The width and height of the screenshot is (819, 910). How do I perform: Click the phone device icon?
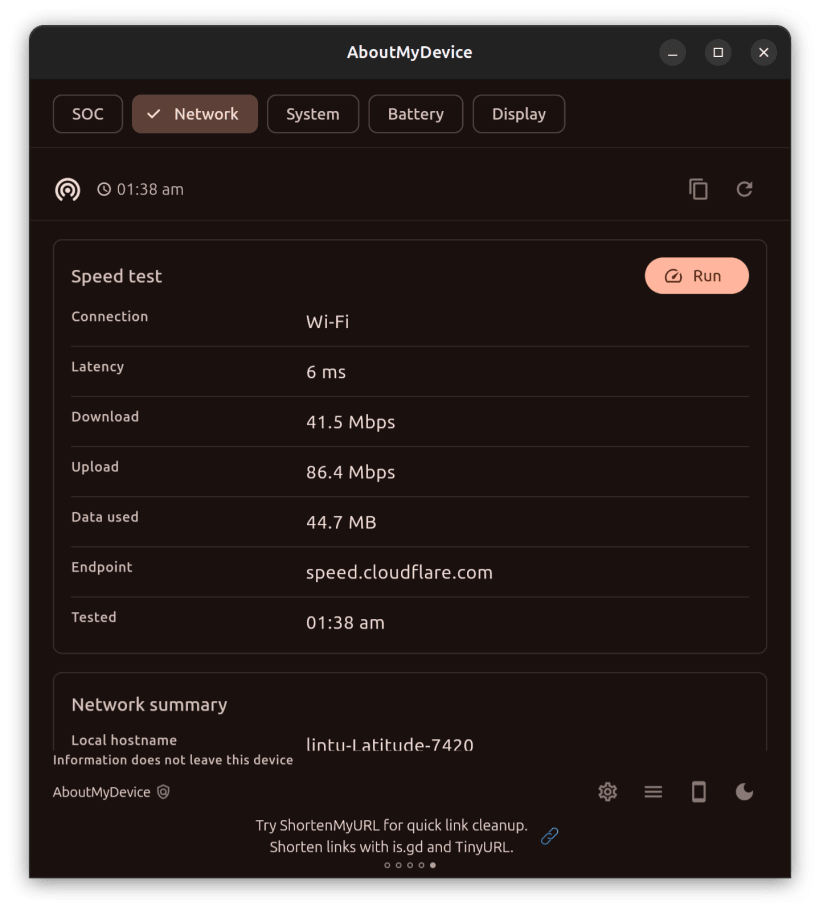coord(699,792)
